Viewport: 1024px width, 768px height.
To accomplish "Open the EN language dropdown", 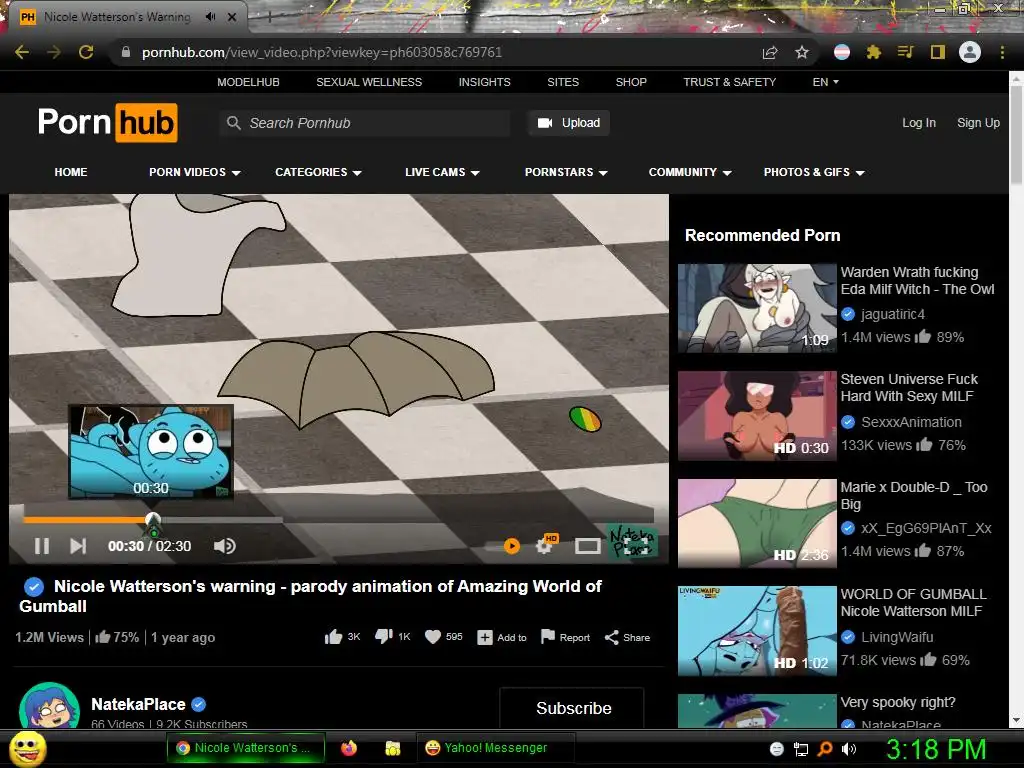I will click(x=825, y=82).
